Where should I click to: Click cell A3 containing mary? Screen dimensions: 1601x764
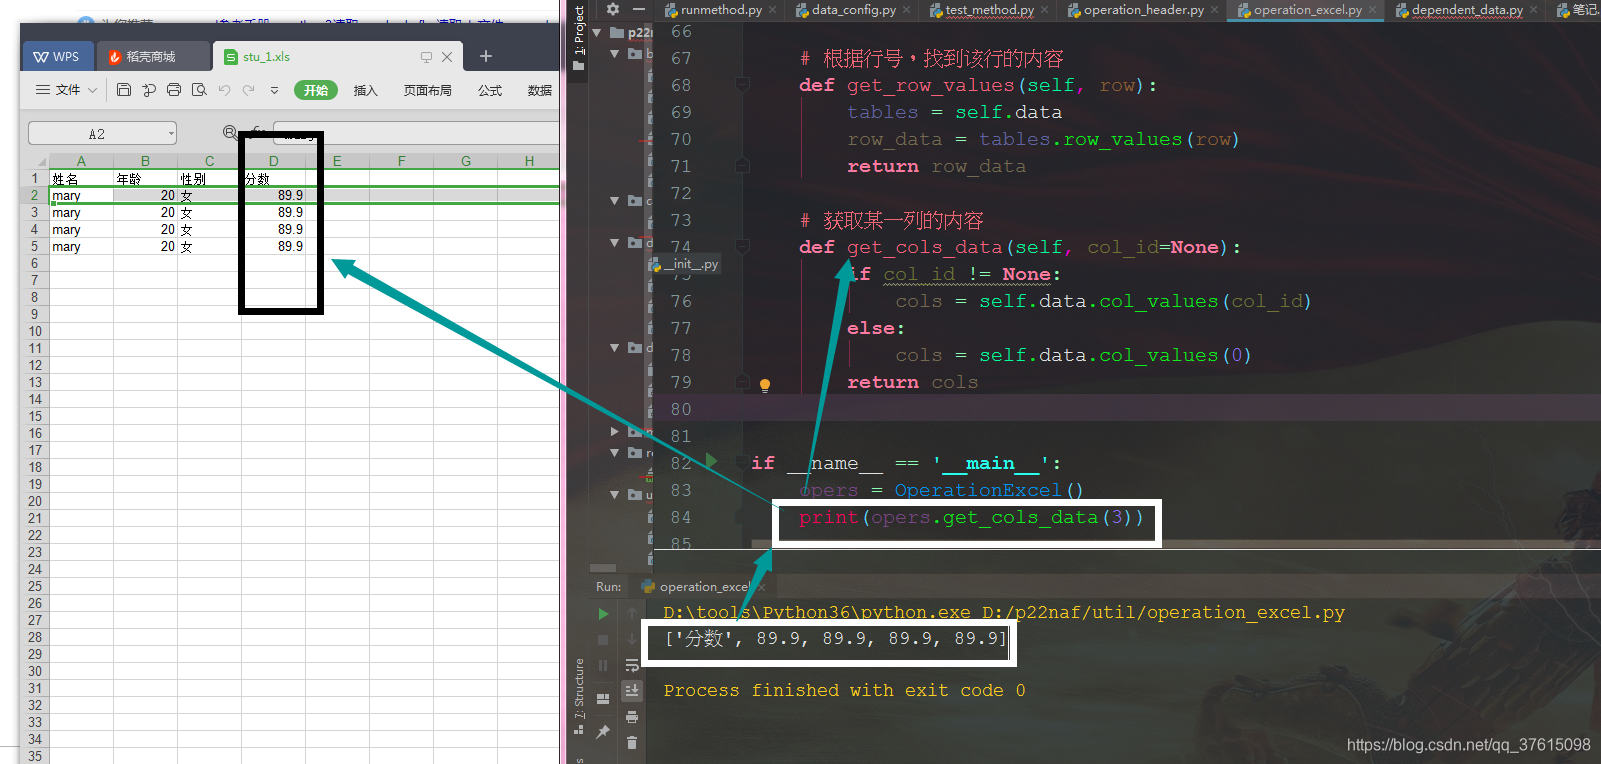(x=81, y=213)
